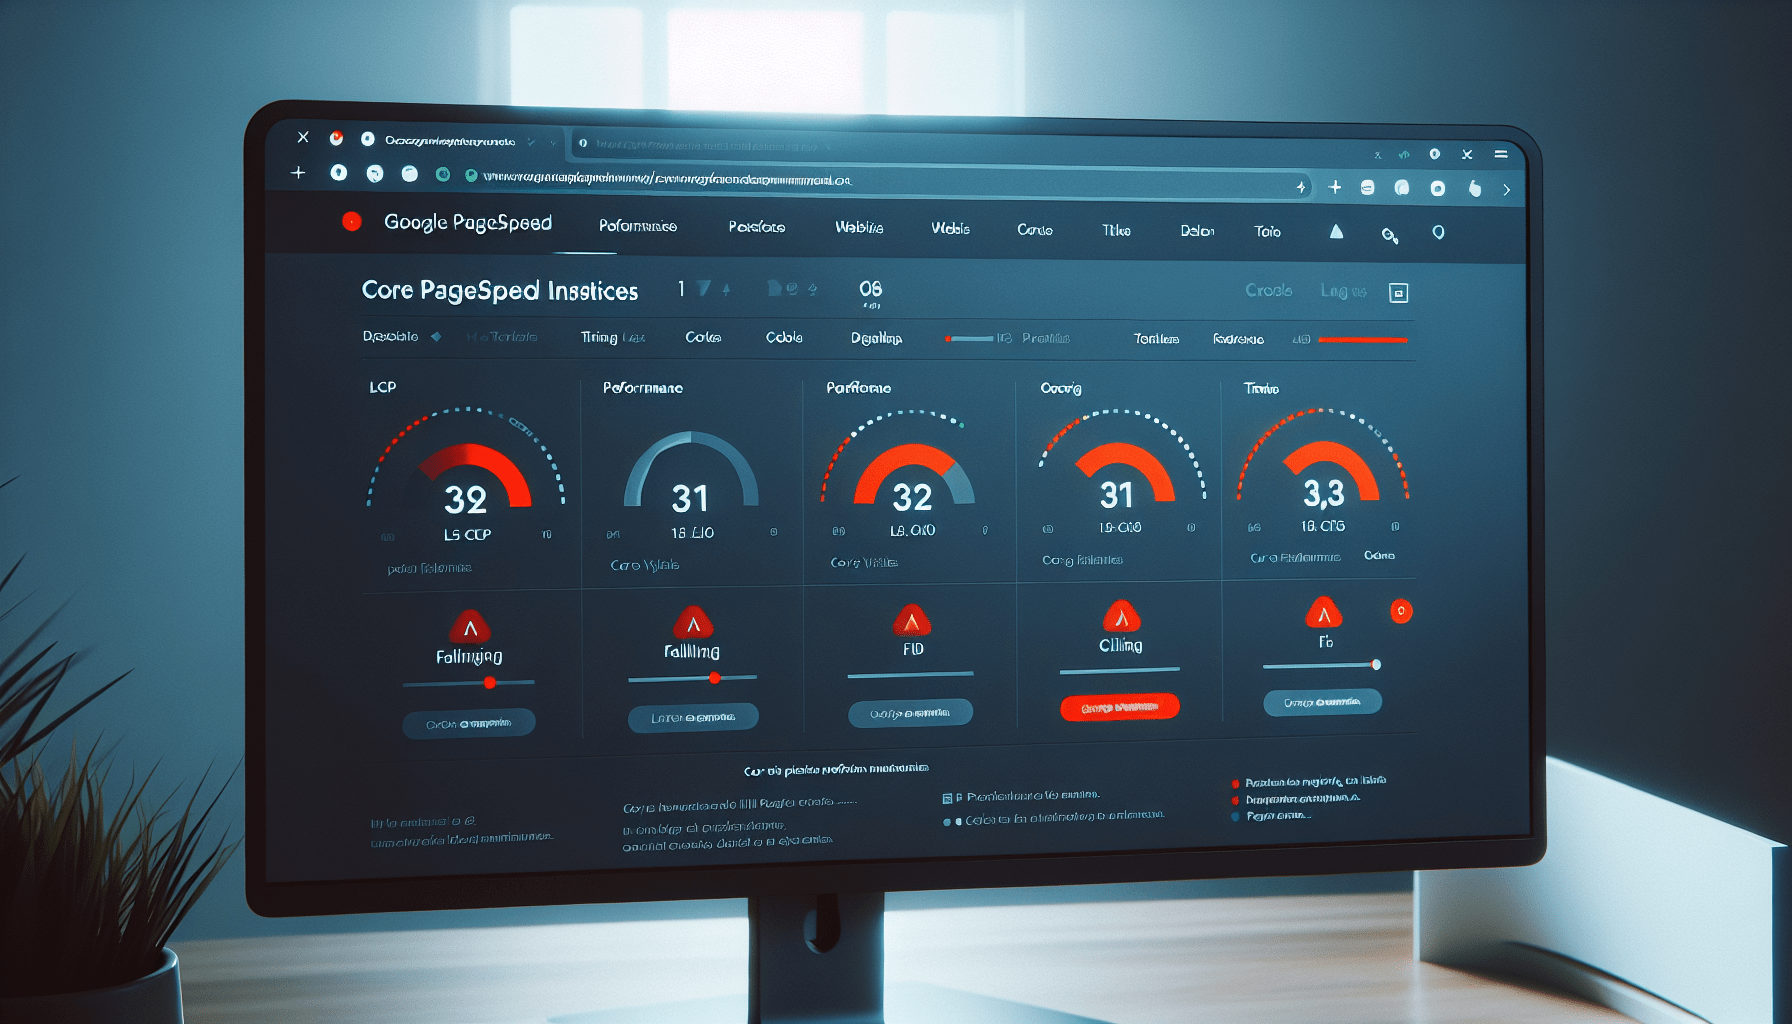Open the hamburger menu in the browser's top-right corner
Image resolution: width=1792 pixels, height=1024 pixels.
click(x=1501, y=154)
